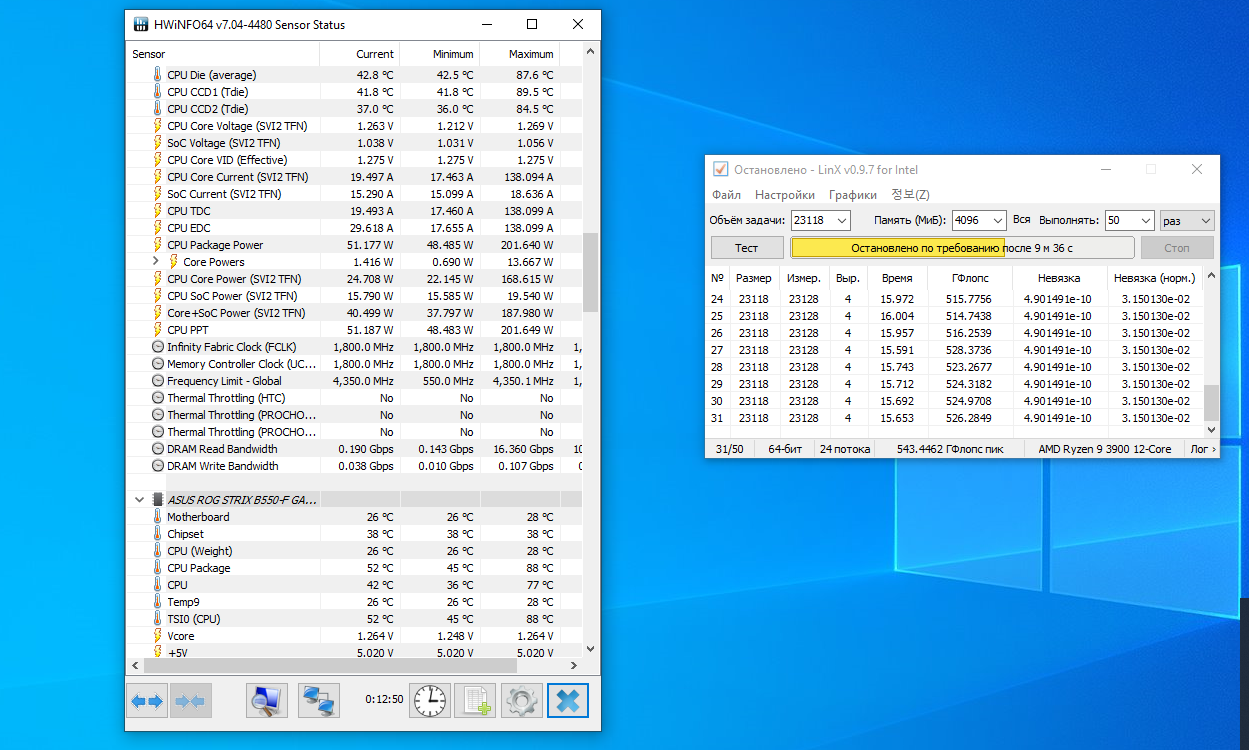Open the 정보(Z) menu in LinX

pos(910,195)
